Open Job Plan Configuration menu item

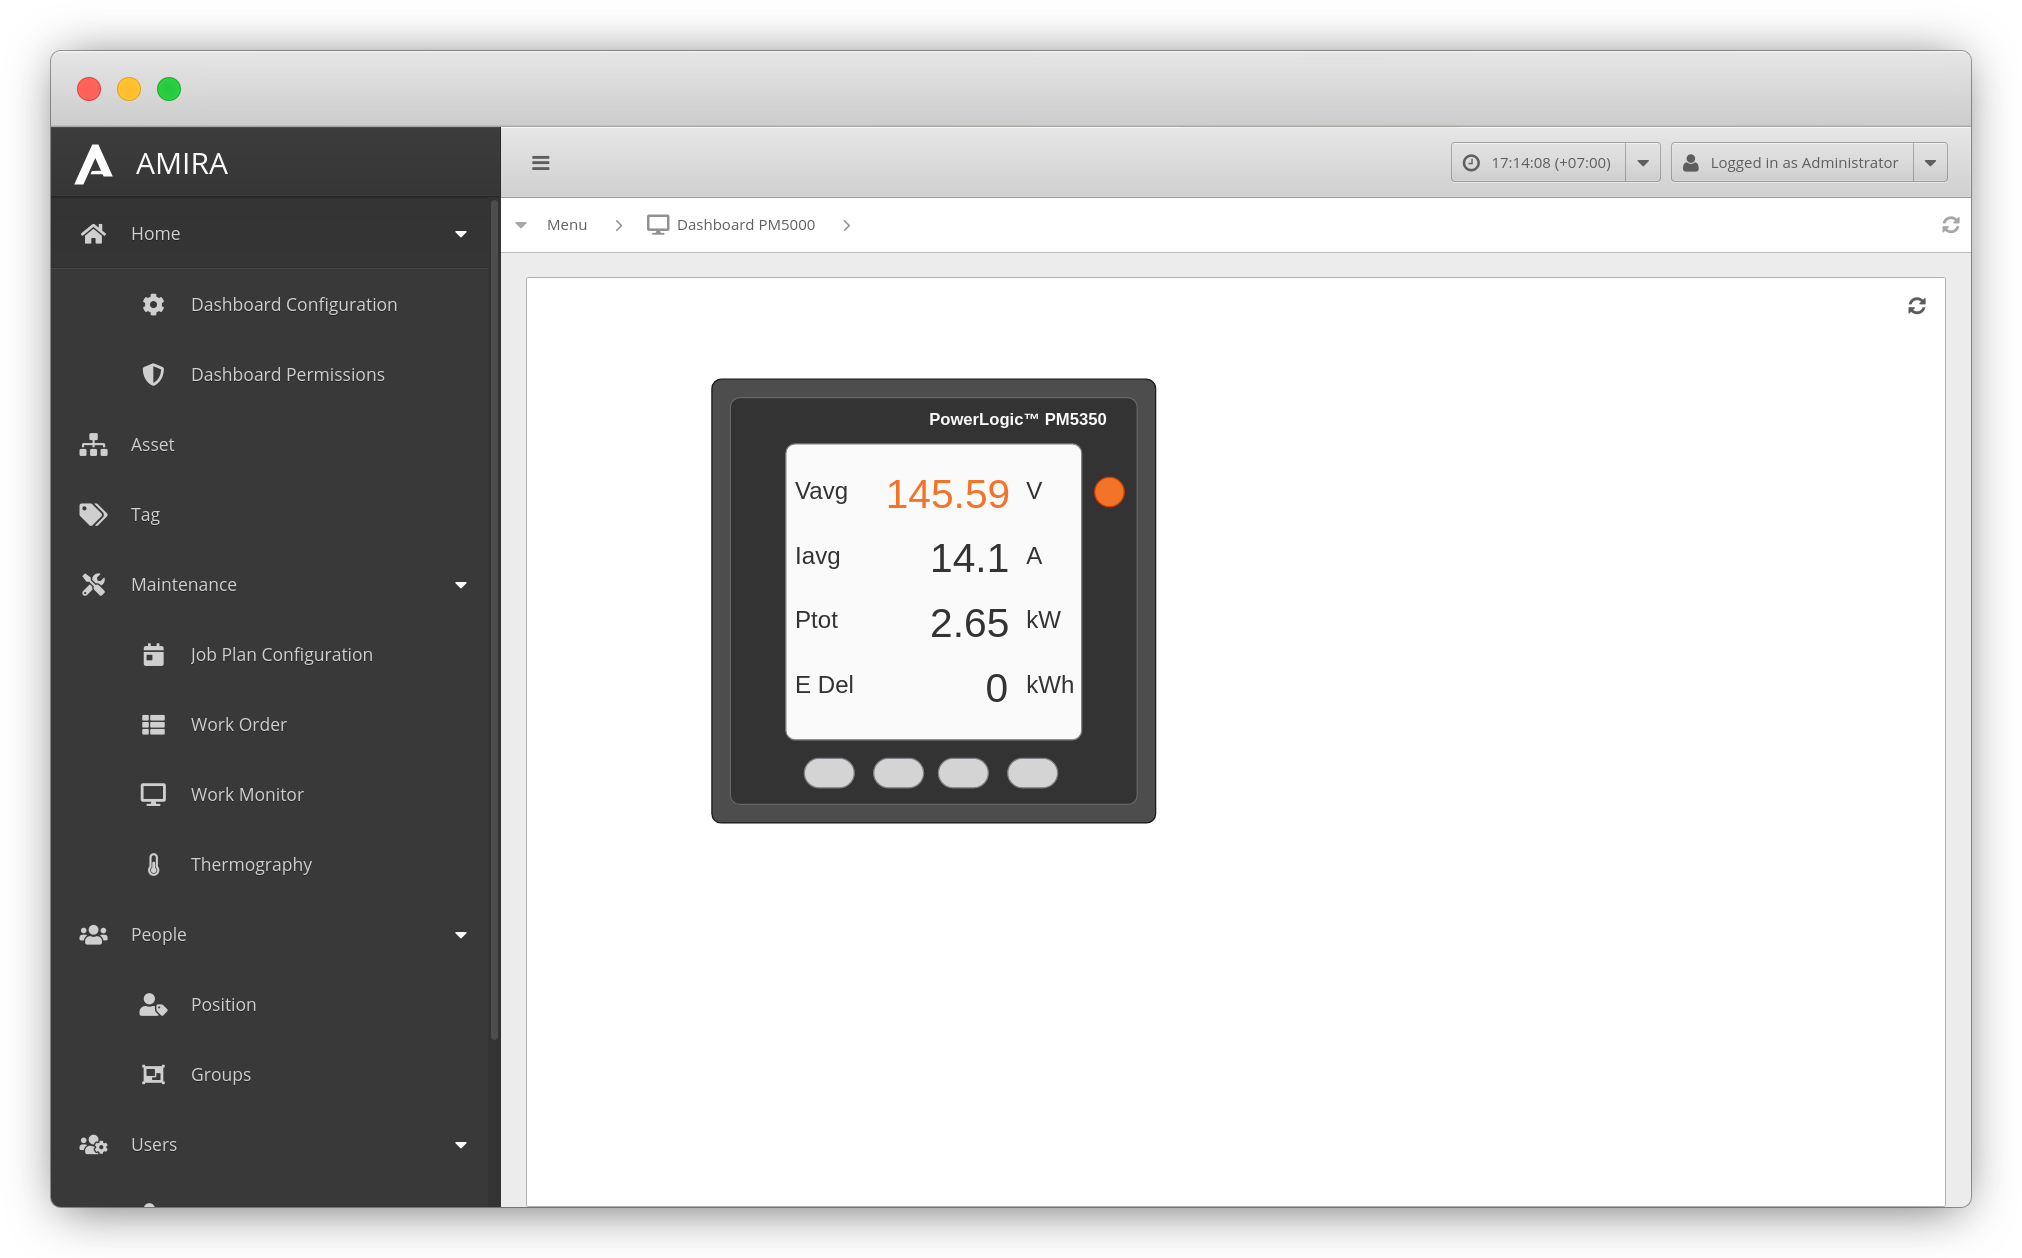coord(281,654)
